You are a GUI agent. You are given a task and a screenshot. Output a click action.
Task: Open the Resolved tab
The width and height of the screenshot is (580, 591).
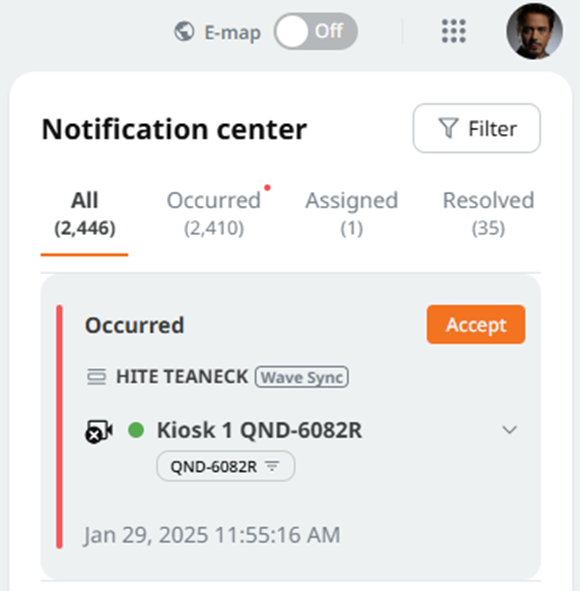[x=488, y=214]
